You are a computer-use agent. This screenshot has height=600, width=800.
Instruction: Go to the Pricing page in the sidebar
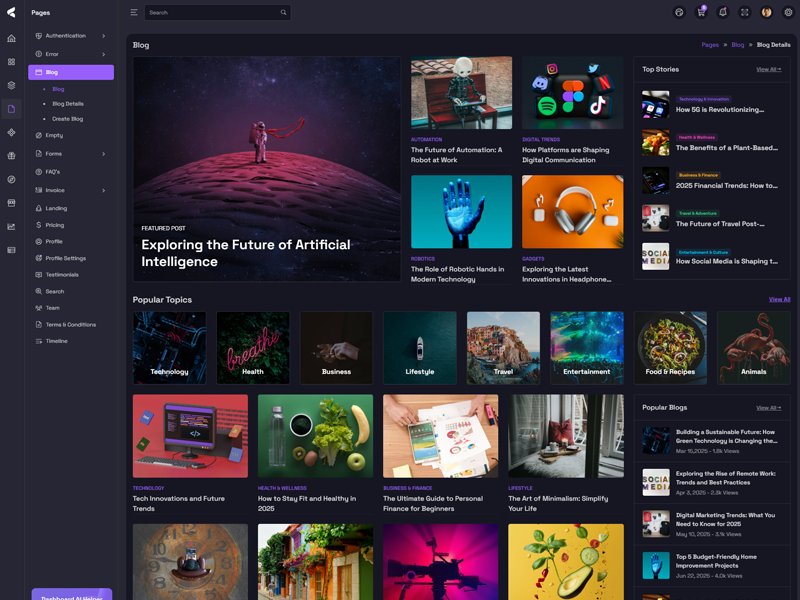tap(54, 225)
